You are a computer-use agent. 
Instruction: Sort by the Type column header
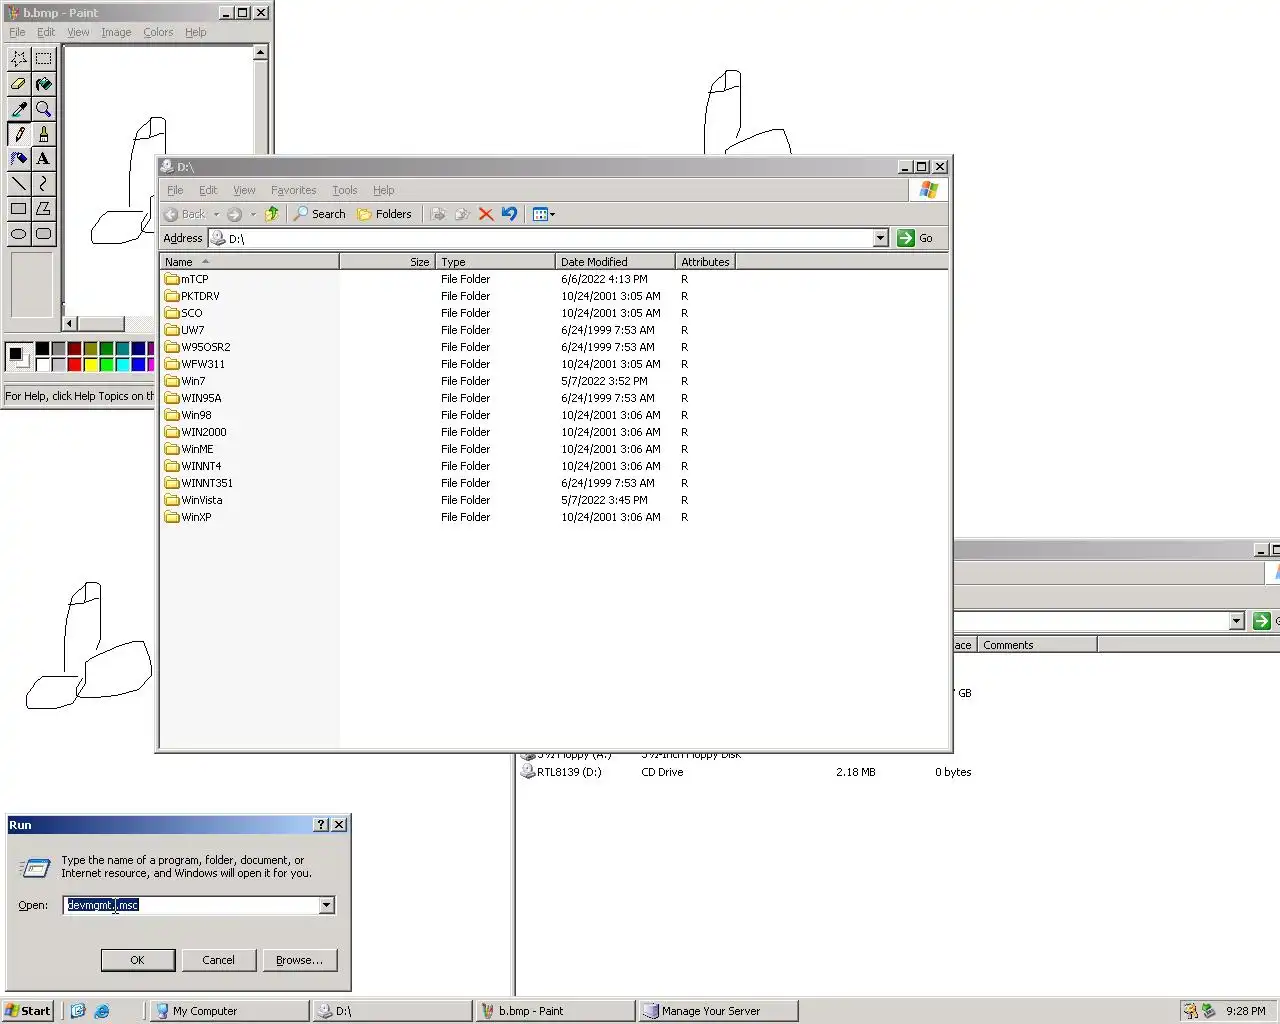[495, 262]
